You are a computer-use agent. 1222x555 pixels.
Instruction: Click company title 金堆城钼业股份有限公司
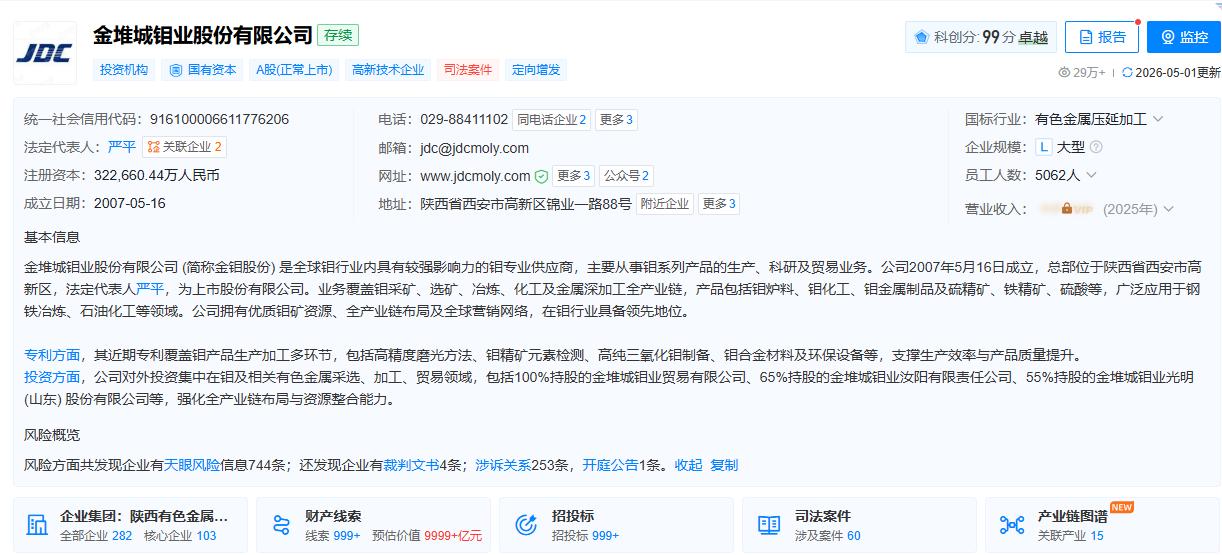pyautogui.click(x=203, y=35)
